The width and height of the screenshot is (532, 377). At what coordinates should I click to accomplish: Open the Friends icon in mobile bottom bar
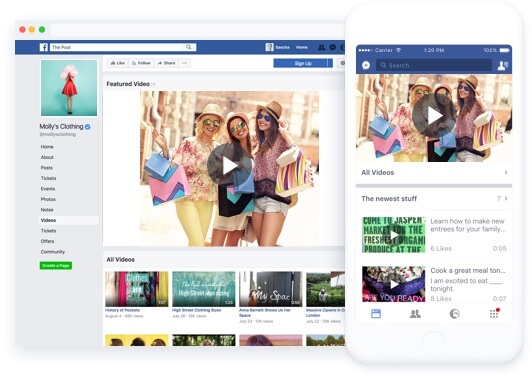coord(415,314)
